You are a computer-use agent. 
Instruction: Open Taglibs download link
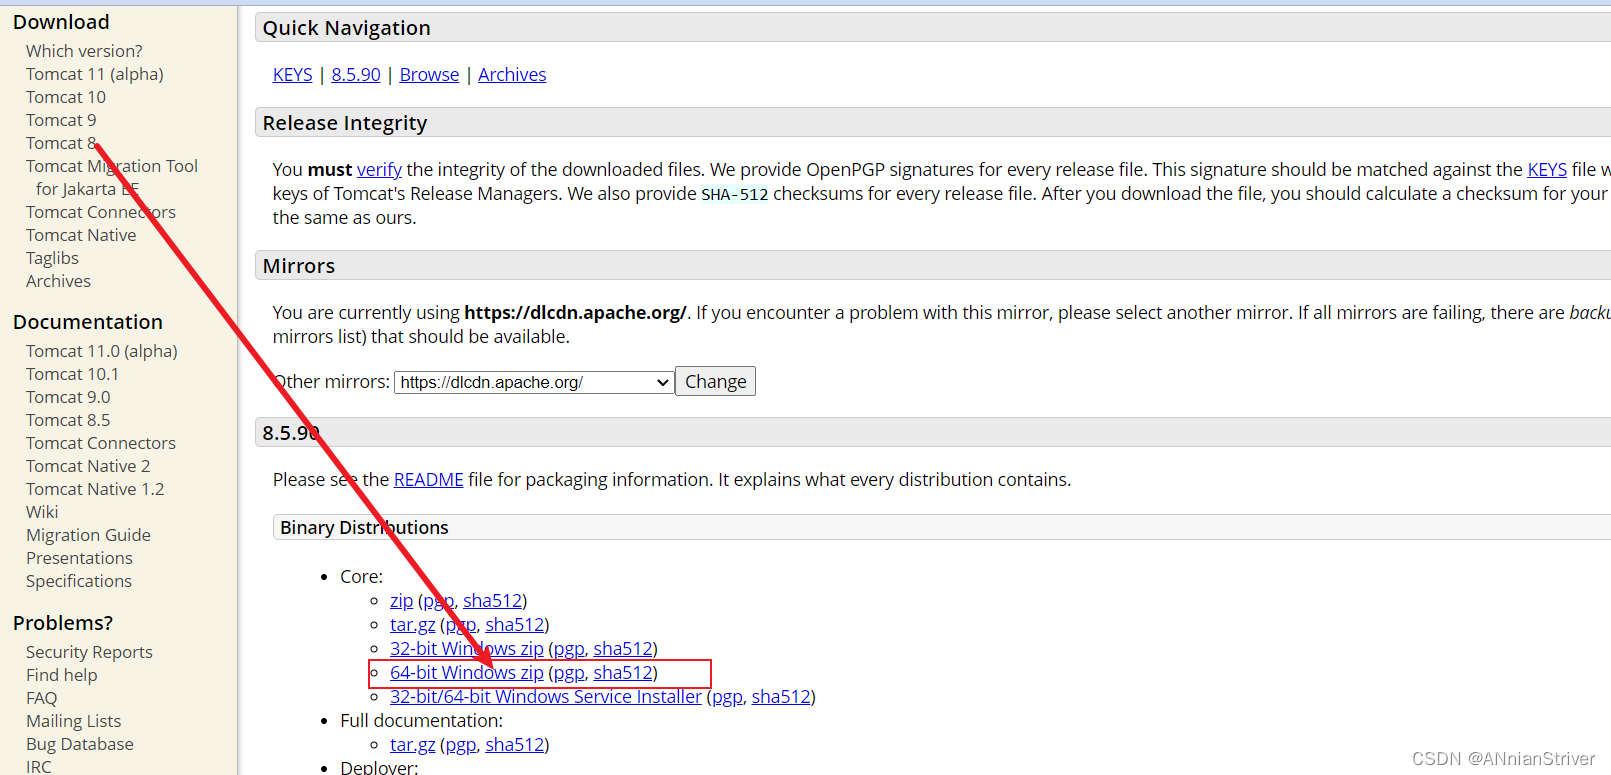click(52, 258)
